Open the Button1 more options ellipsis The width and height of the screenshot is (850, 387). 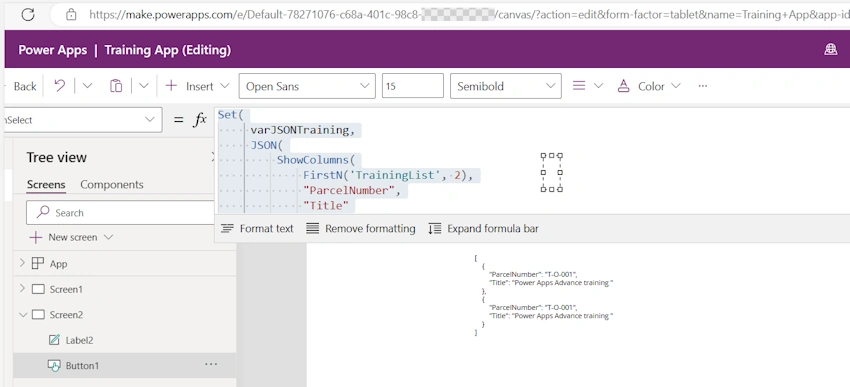coord(211,365)
